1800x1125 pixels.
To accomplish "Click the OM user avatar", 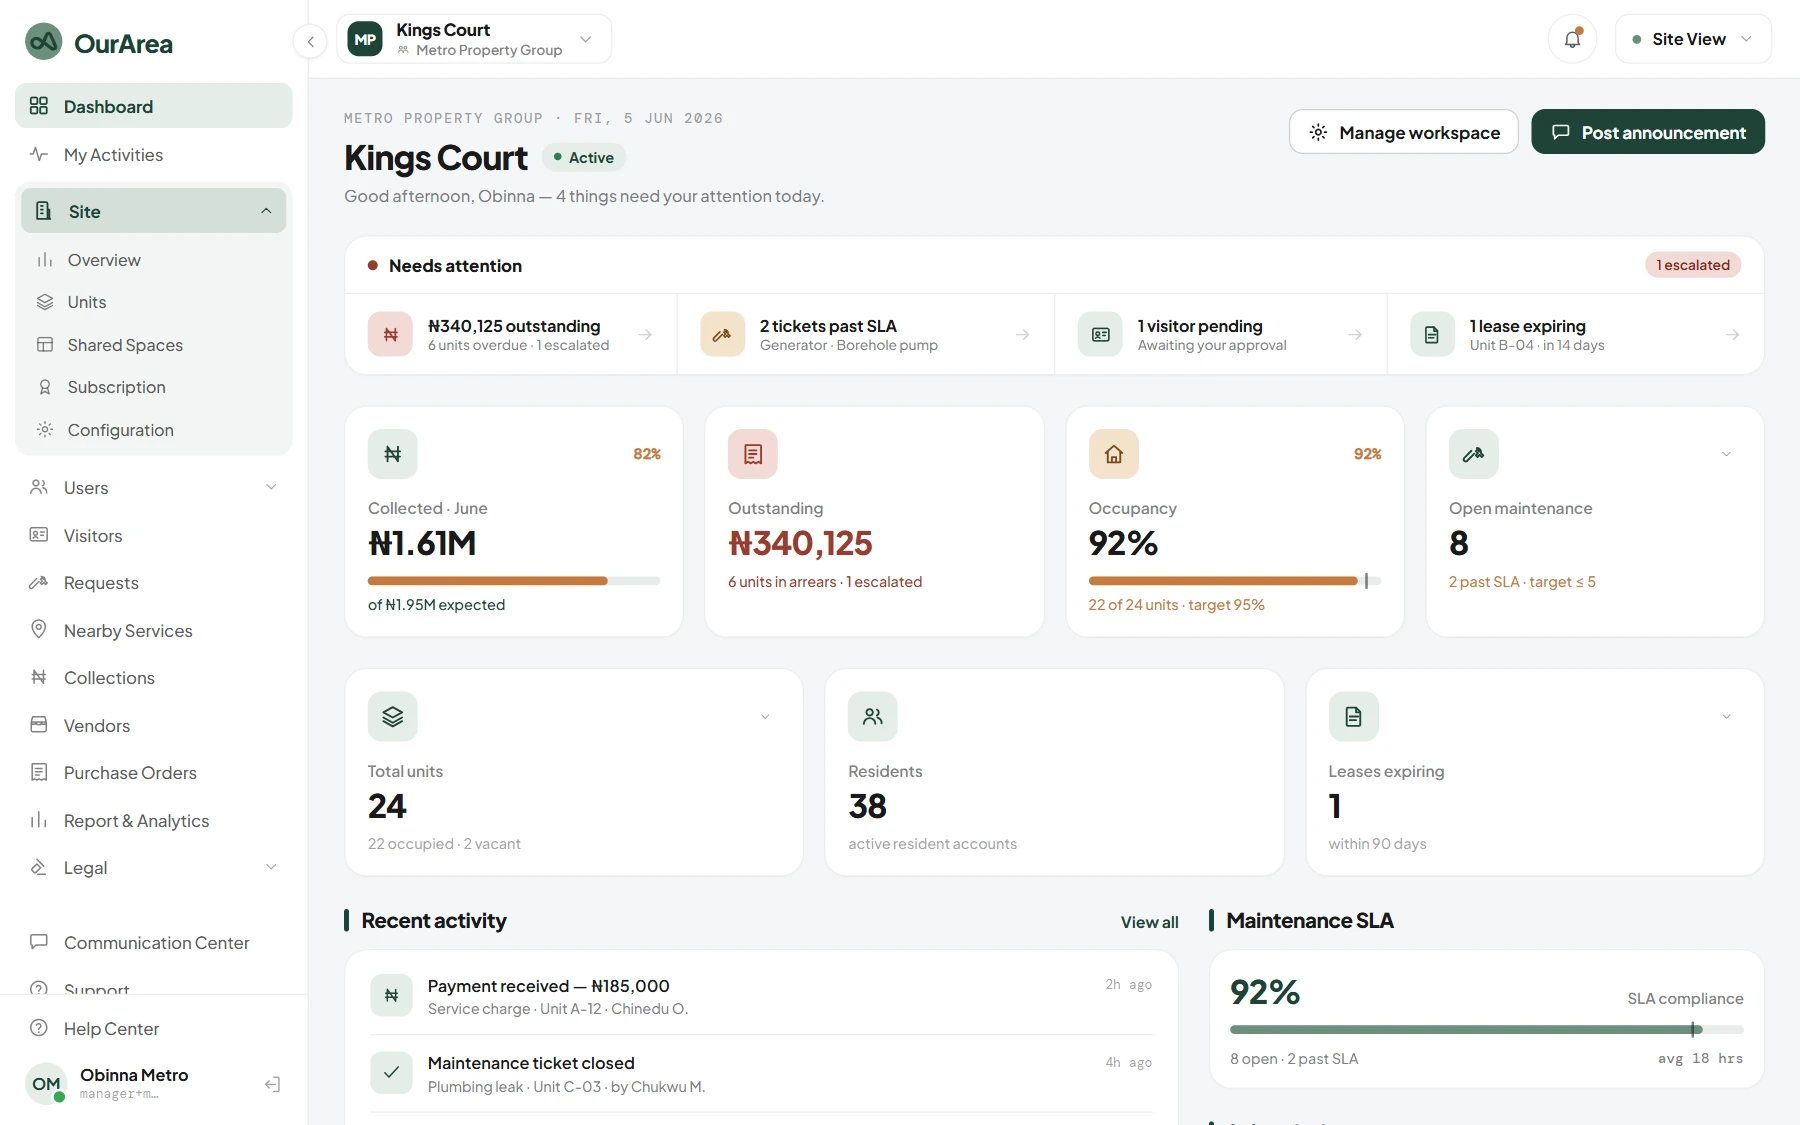I will (46, 1084).
